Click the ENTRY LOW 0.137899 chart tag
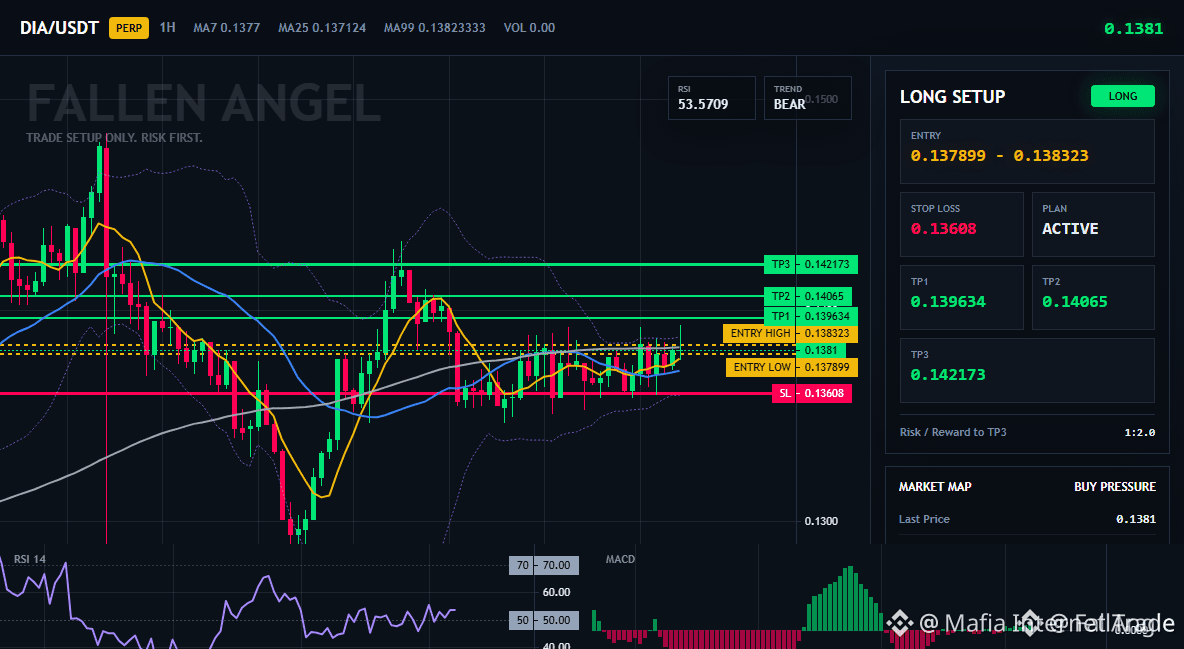This screenshot has height=649, width=1184. point(791,367)
